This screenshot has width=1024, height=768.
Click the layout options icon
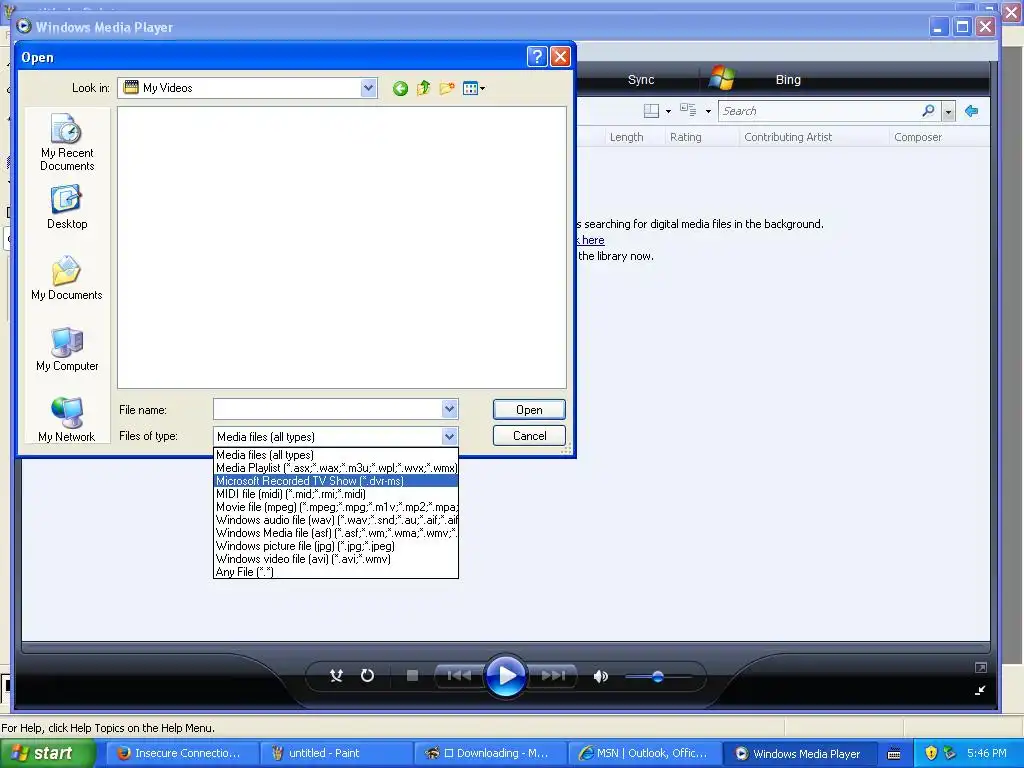tap(651, 111)
